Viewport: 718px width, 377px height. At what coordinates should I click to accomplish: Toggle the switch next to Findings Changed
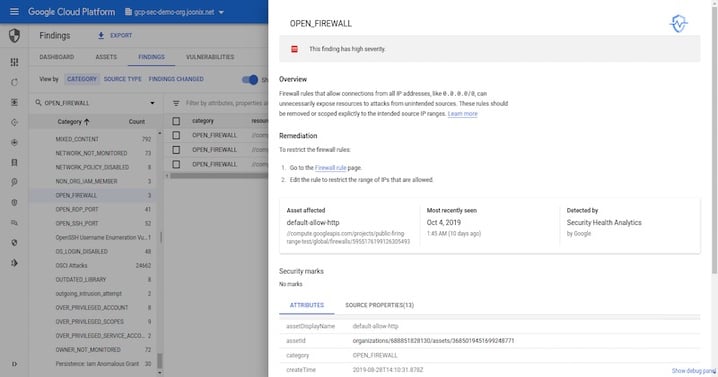250,80
